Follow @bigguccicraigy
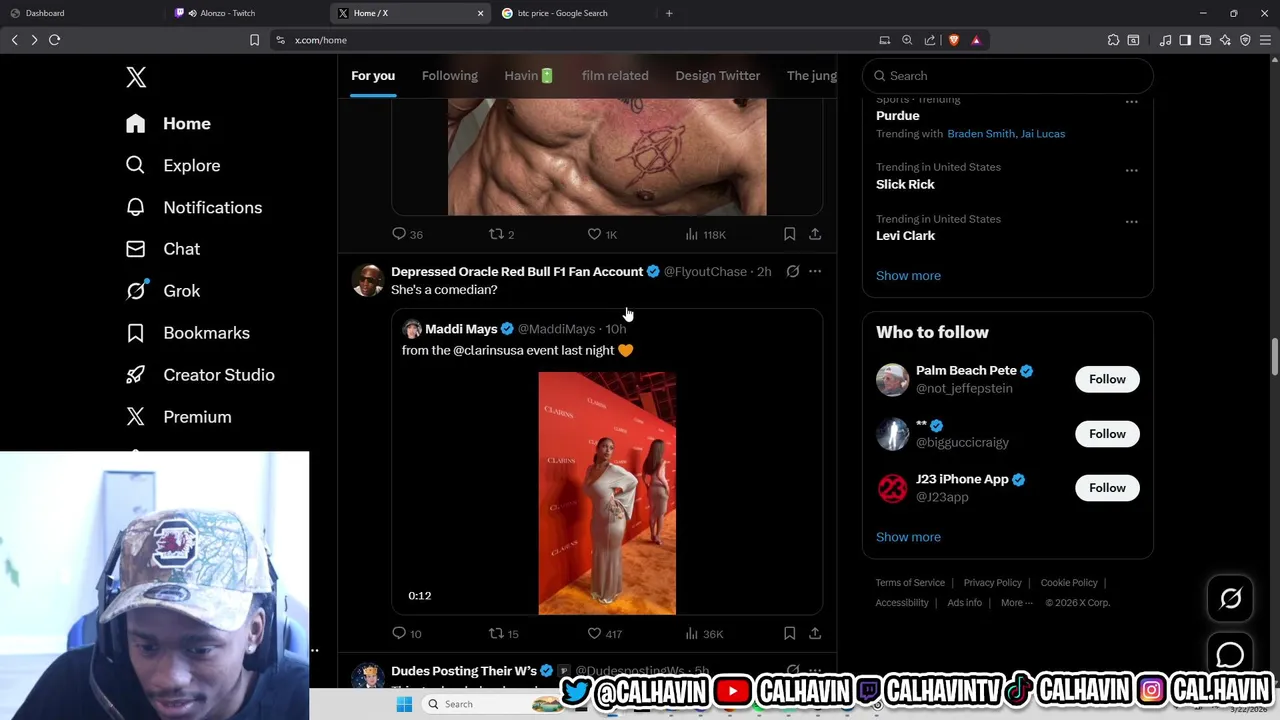This screenshot has width=1280, height=720. click(1107, 434)
